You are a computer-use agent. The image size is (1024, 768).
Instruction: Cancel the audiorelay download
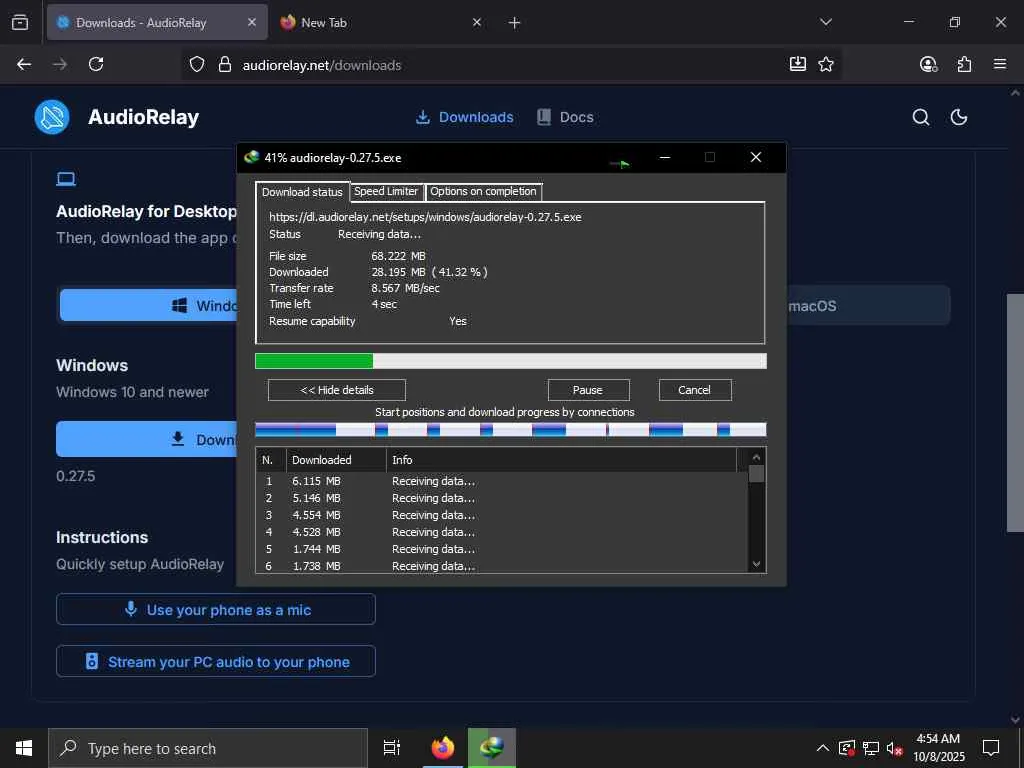pyautogui.click(x=694, y=390)
